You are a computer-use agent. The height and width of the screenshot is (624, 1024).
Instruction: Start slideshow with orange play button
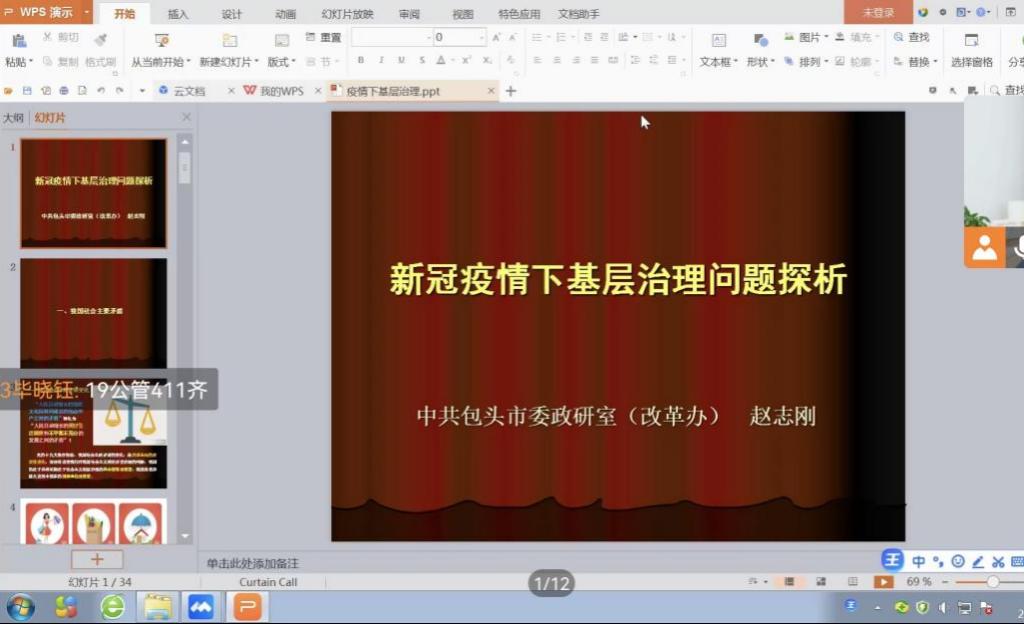883,581
